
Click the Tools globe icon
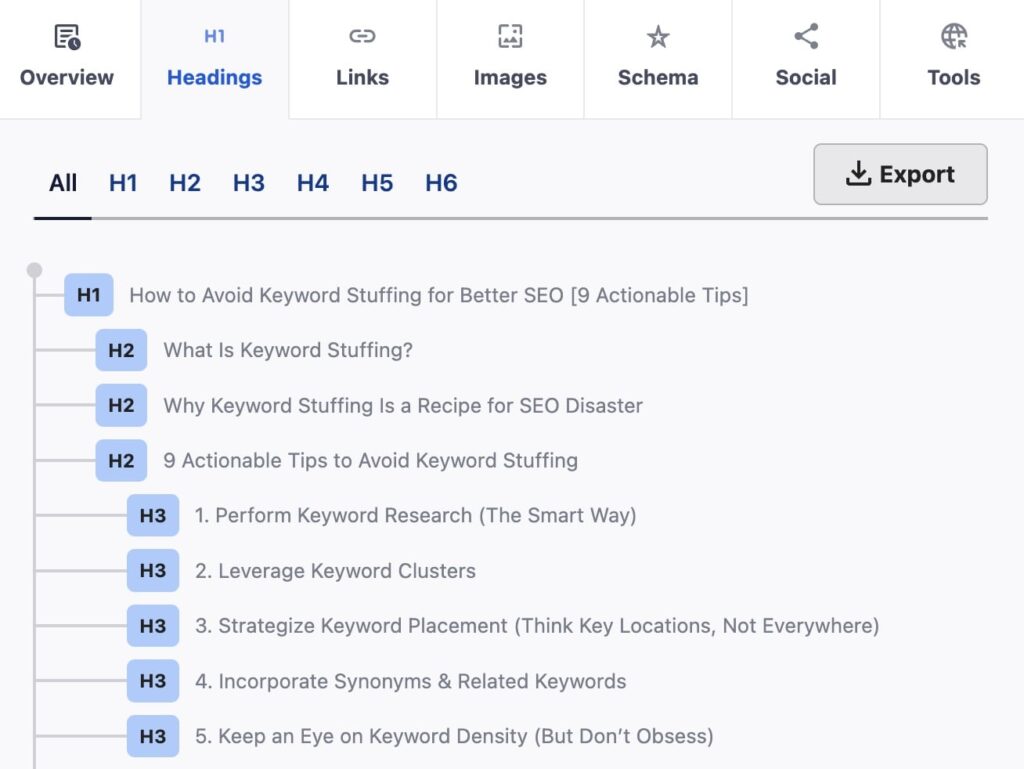[952, 35]
